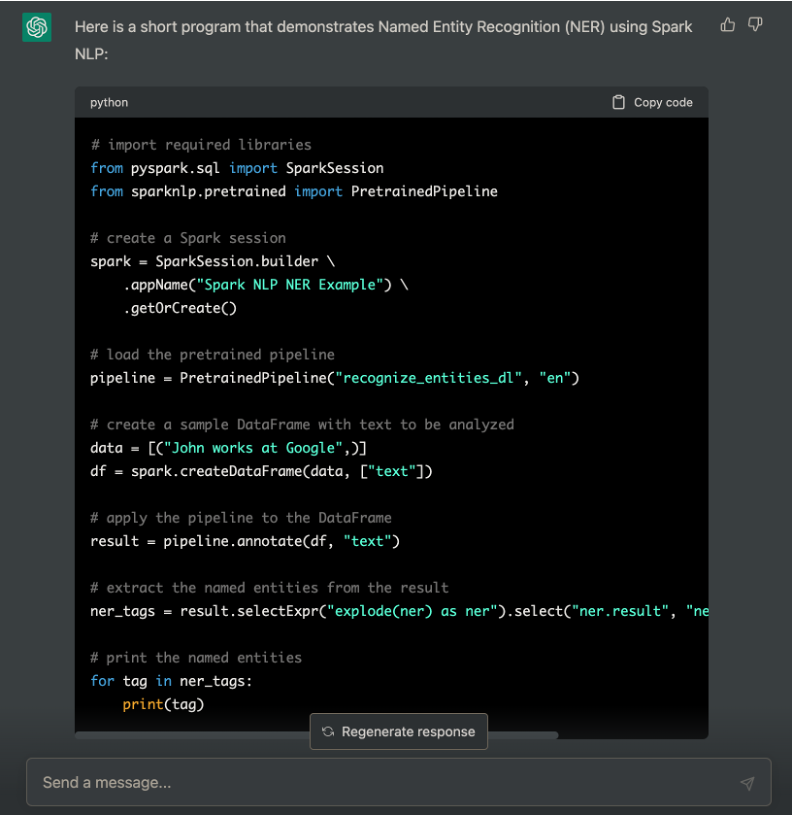Click the Regenerate response button text
Screen dimensions: 792x816
point(408,732)
